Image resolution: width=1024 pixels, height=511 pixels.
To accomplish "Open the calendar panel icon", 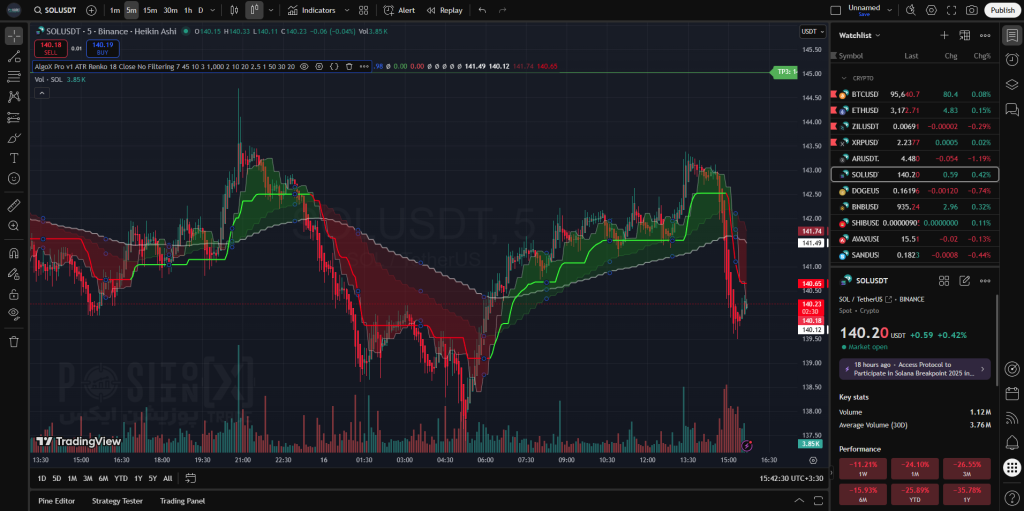I will pos(1012,393).
